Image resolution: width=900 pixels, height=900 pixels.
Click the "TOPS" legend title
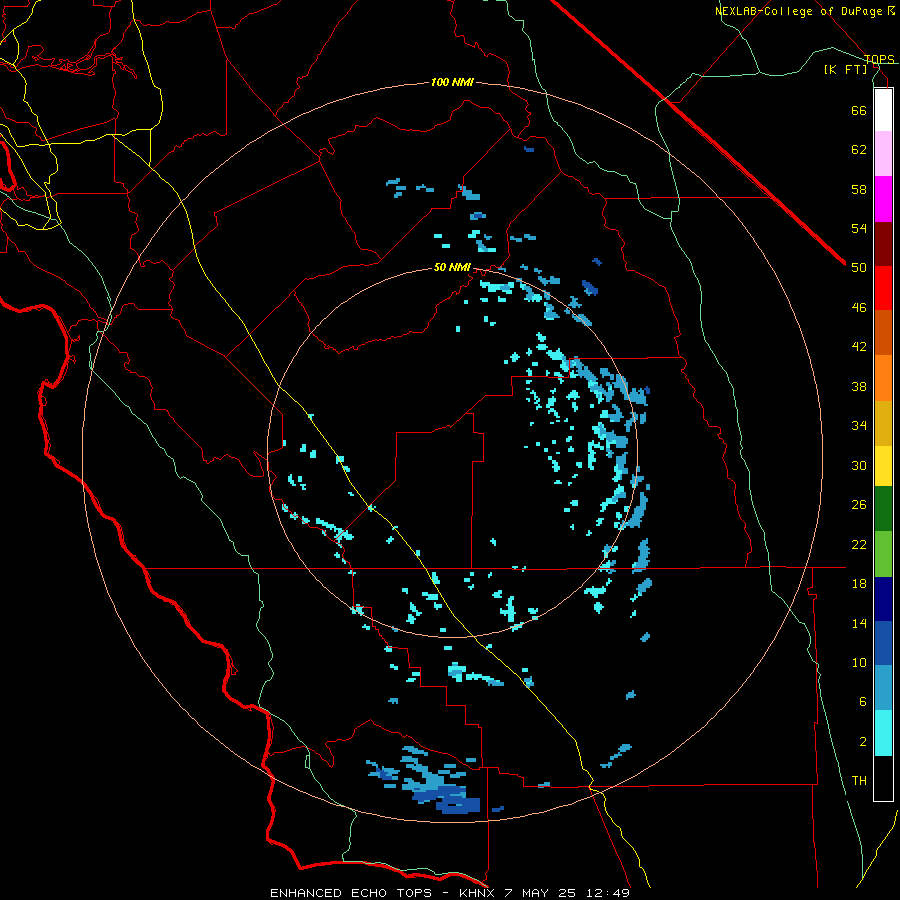pyautogui.click(x=879, y=59)
